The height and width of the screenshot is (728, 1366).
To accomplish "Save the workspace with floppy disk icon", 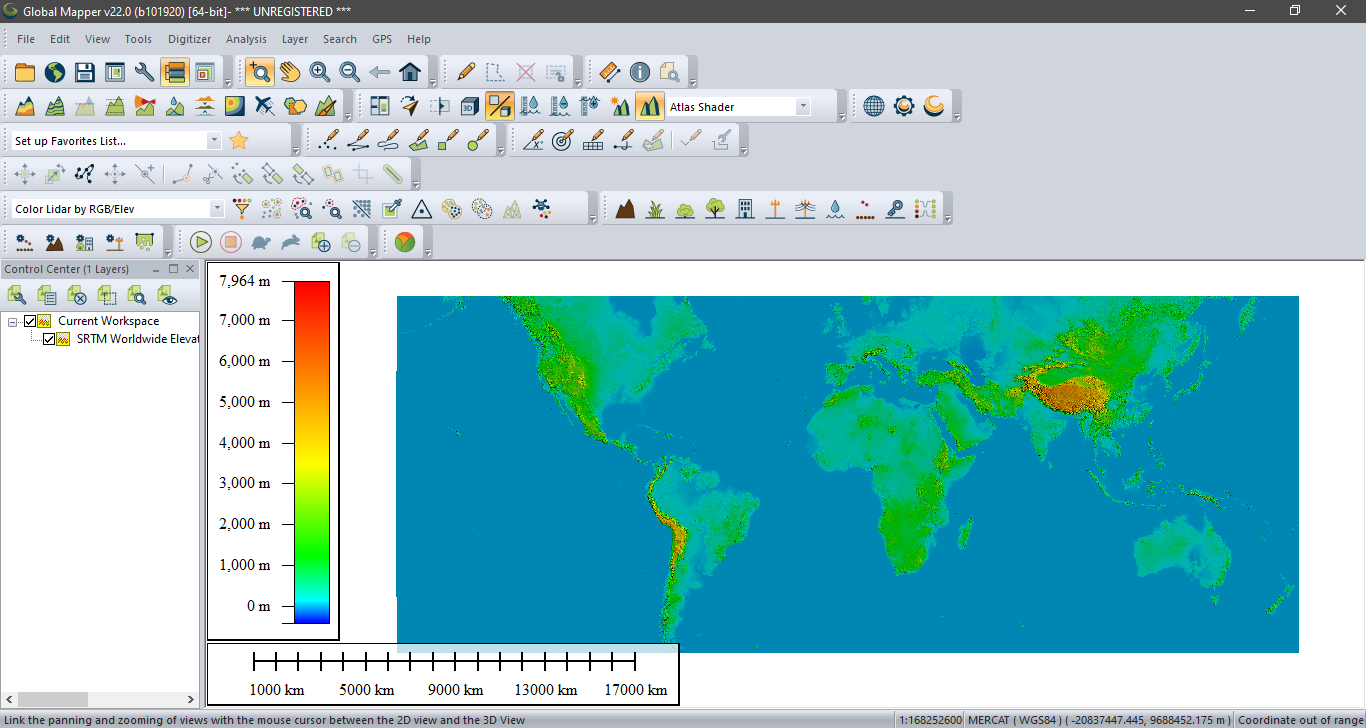I will point(85,72).
